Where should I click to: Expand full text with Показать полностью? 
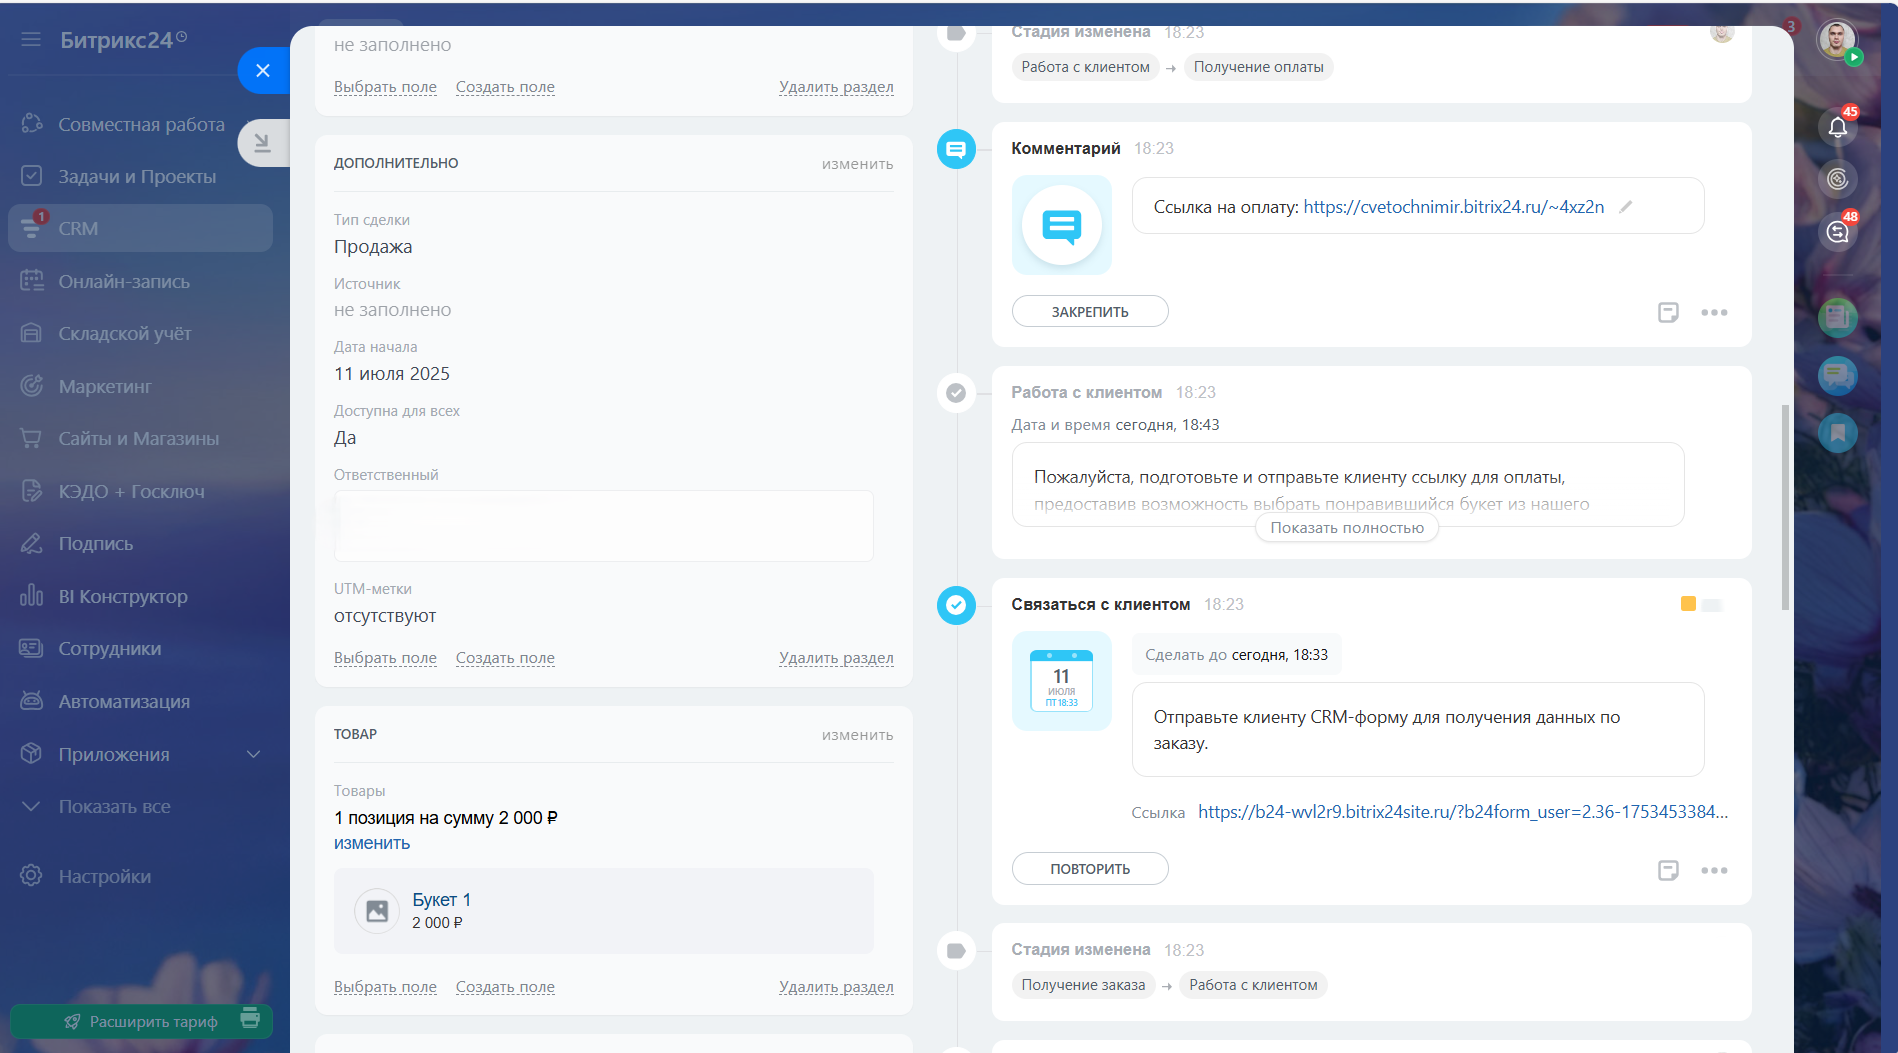(1346, 528)
